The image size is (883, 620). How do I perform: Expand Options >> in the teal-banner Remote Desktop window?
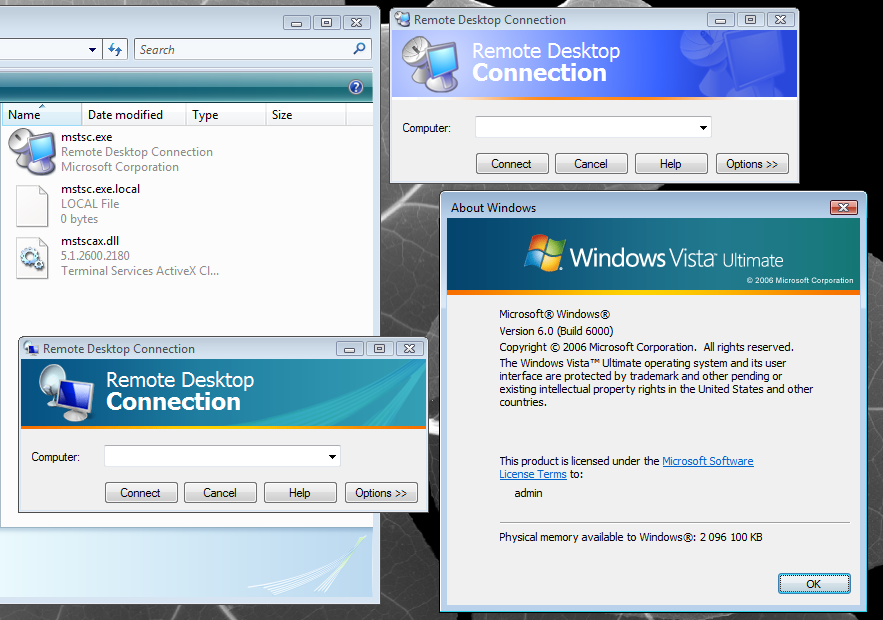point(381,493)
